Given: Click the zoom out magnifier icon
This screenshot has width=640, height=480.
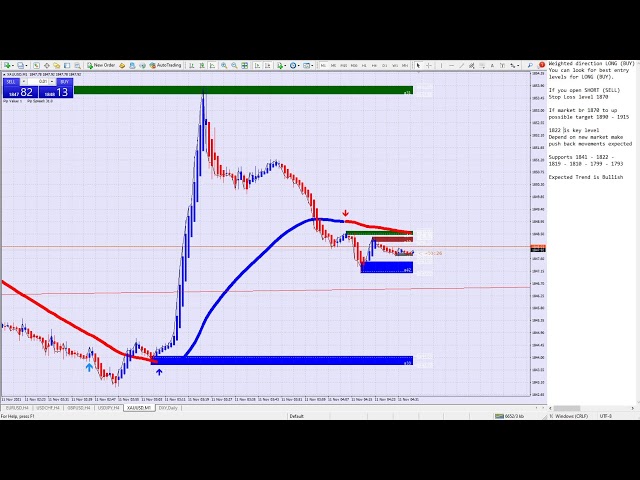Looking at the screenshot, I should 233,65.
